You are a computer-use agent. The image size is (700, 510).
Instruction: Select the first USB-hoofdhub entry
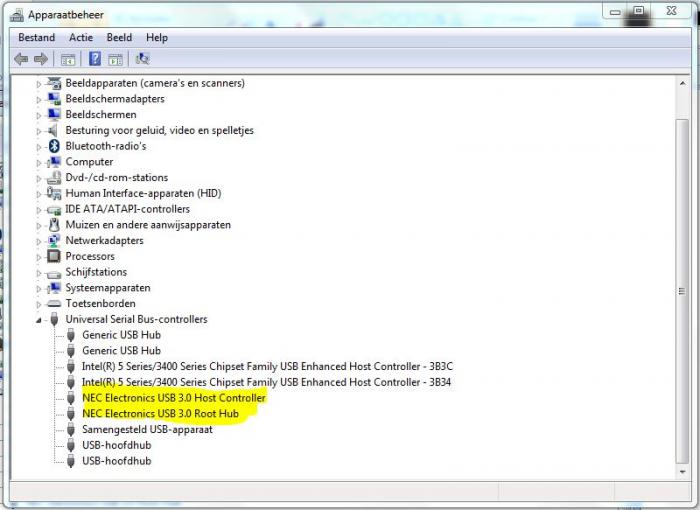pos(117,445)
